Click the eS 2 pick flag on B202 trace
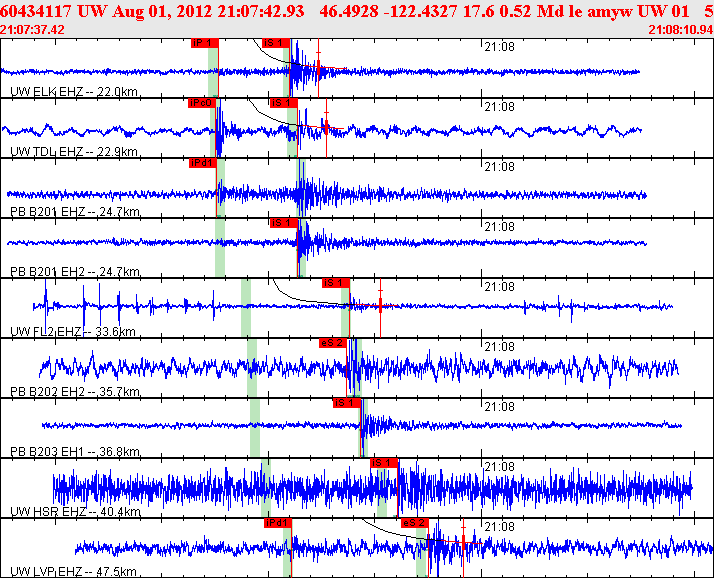This screenshot has width=714, height=578. click(332, 342)
